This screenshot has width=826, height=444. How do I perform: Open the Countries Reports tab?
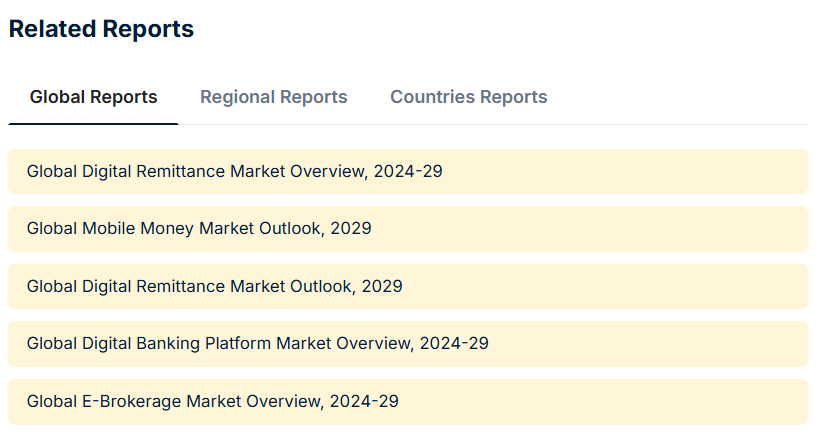point(468,97)
